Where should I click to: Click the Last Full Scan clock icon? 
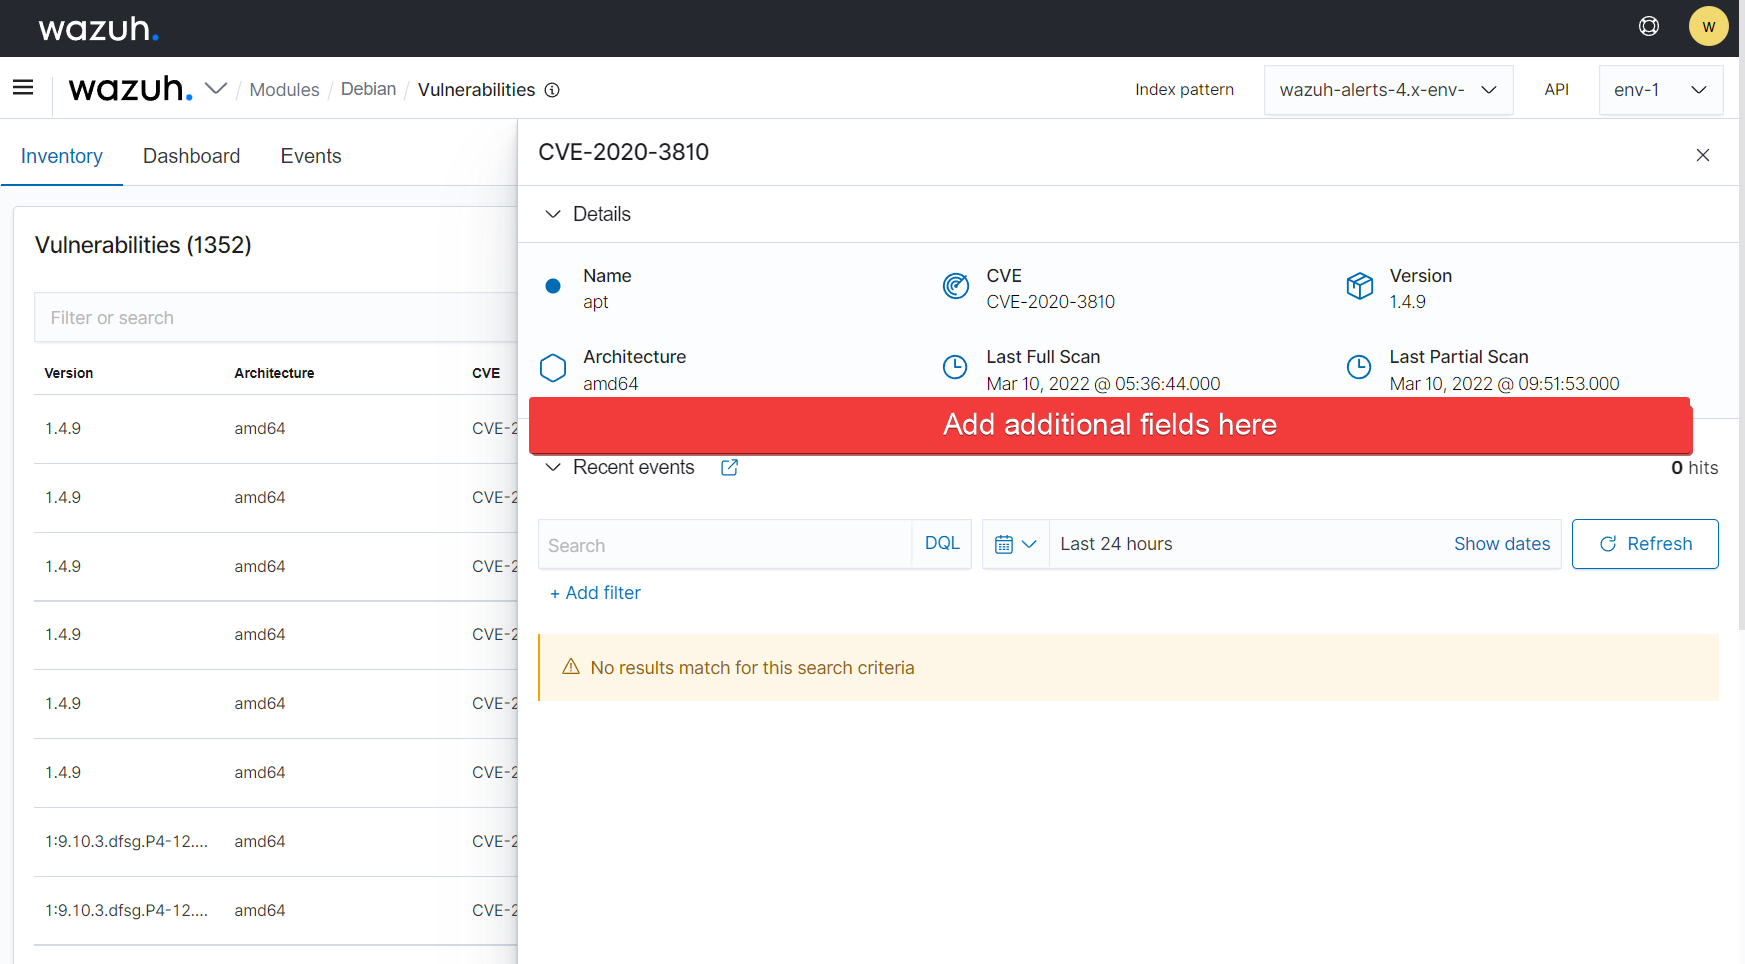click(x=955, y=367)
